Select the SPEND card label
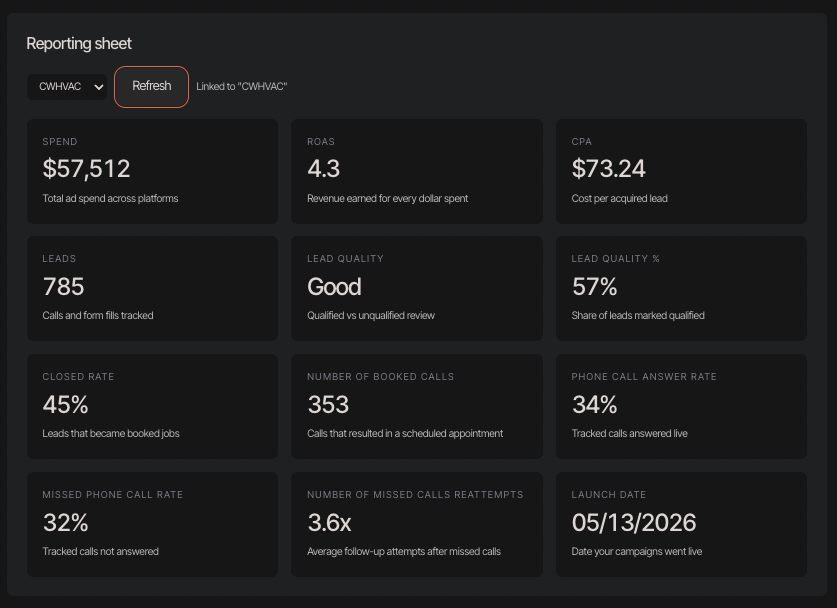Image resolution: width=837 pixels, height=608 pixels. pos(60,141)
